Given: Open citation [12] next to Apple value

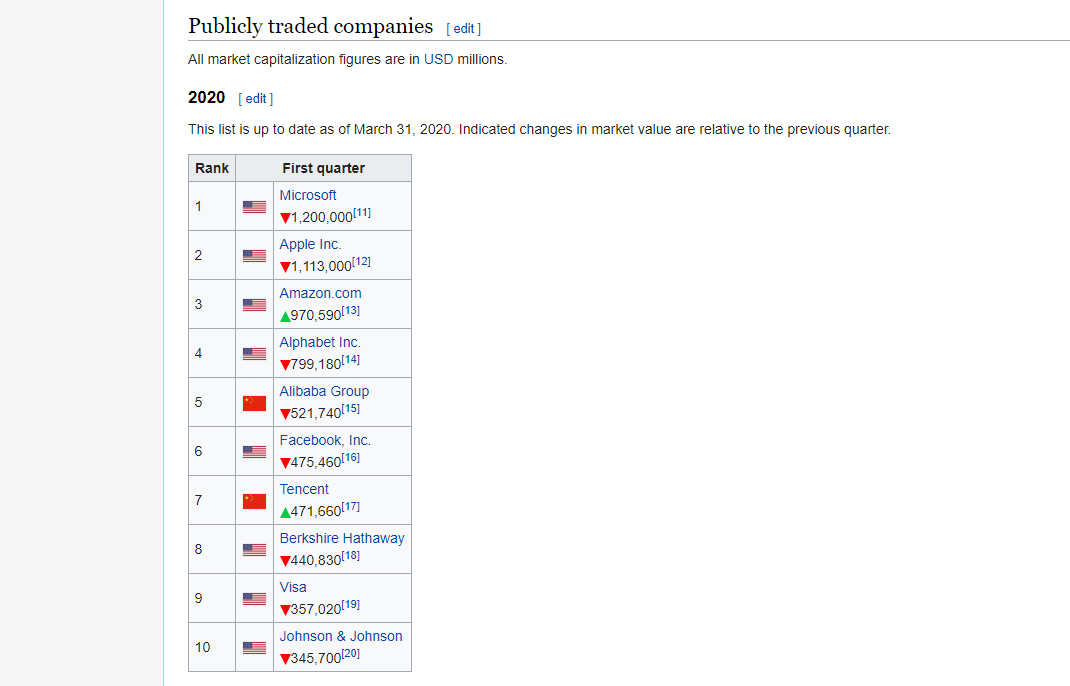Looking at the screenshot, I should 361,261.
